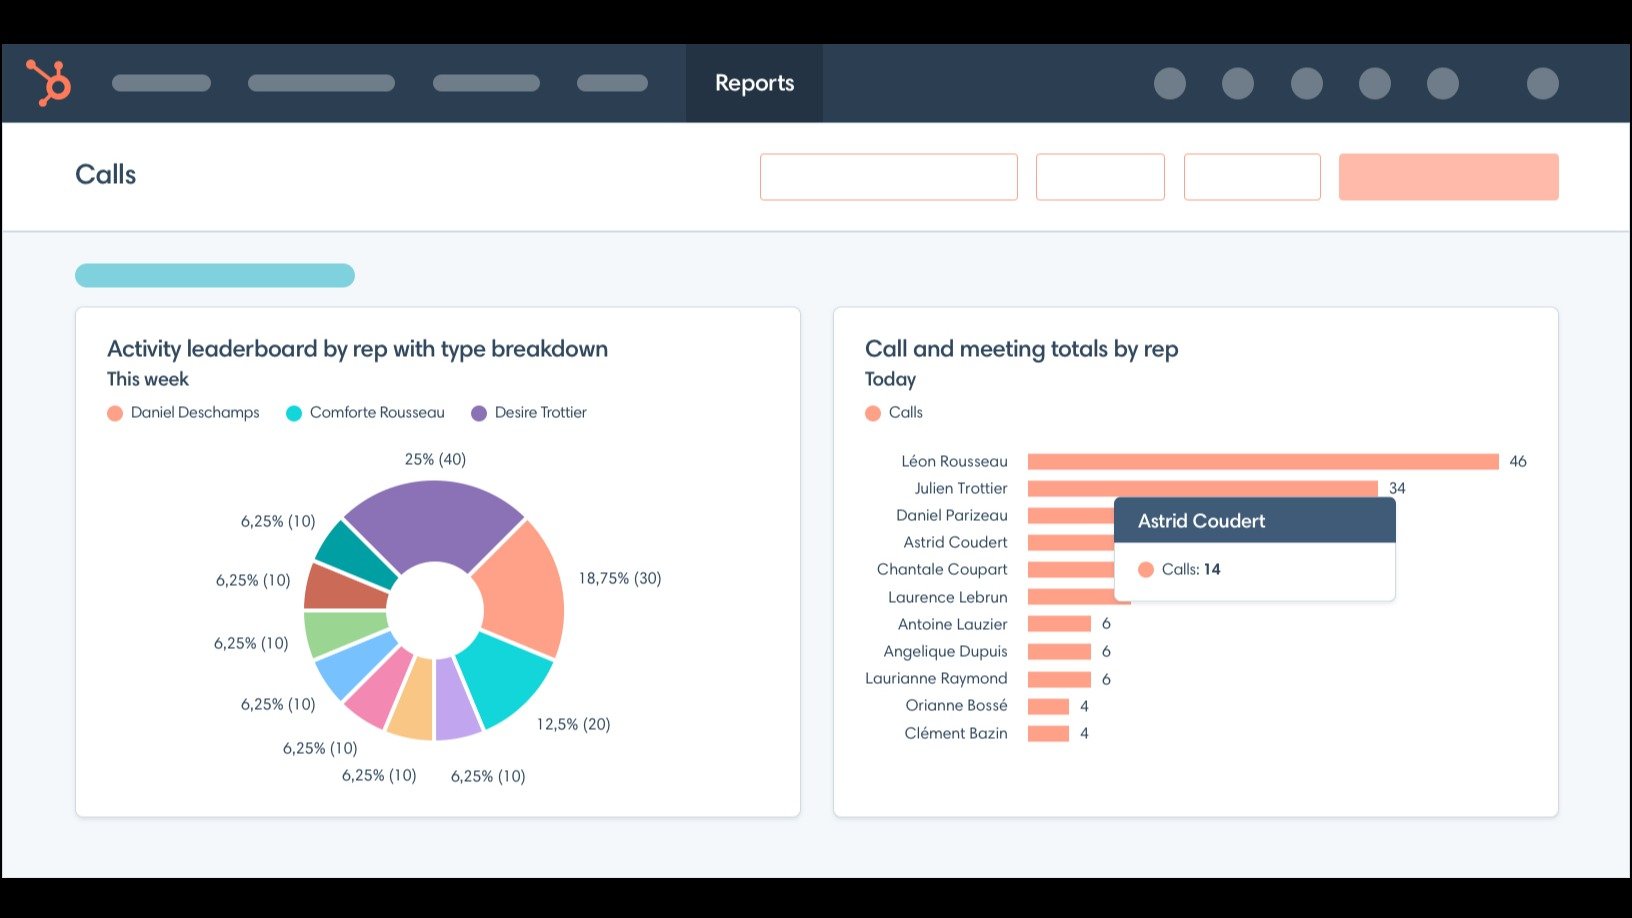The image size is (1632, 918).
Task: Click the Calls legend dot in bar chart
Action: (x=873, y=413)
